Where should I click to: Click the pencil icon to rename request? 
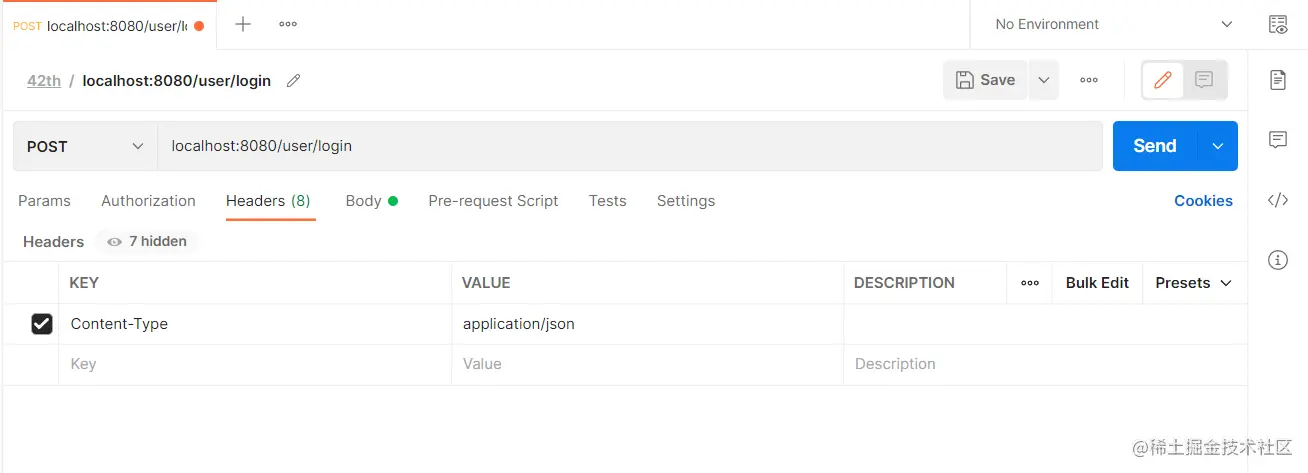coord(293,81)
